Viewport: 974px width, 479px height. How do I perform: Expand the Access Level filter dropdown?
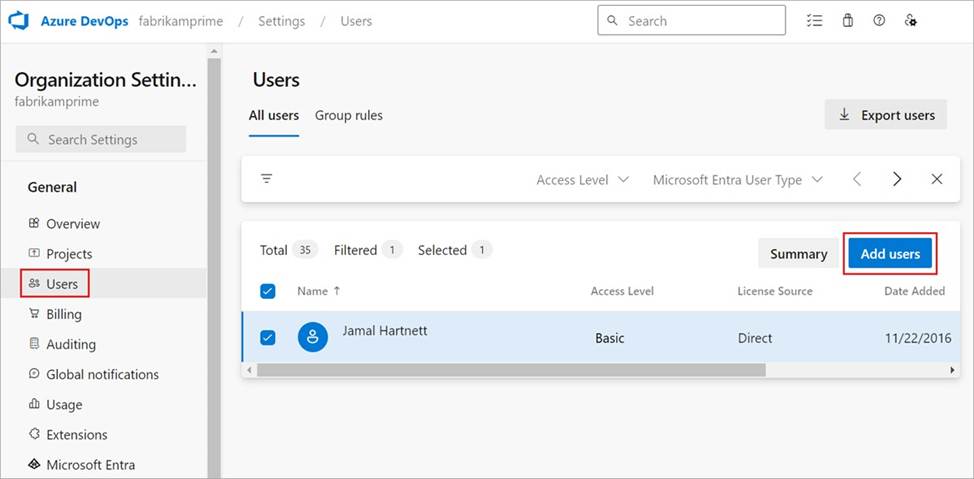[x=583, y=180]
